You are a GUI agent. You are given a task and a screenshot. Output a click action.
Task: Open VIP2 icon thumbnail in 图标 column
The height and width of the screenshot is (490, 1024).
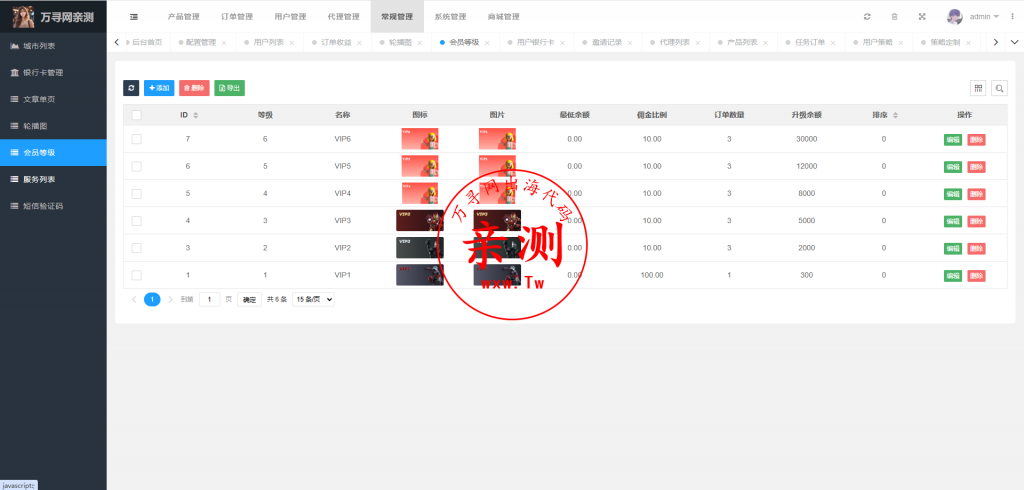[420, 248]
